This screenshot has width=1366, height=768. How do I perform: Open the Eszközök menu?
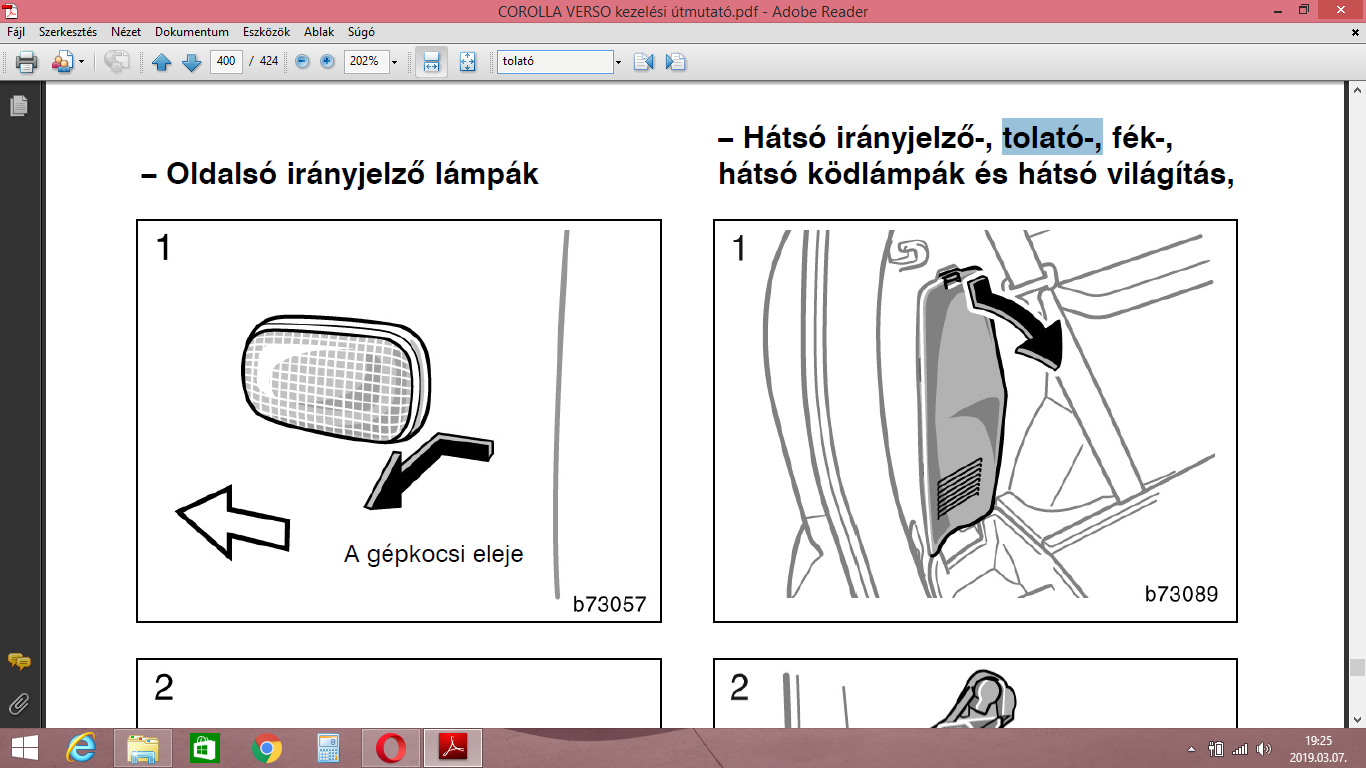click(x=267, y=32)
